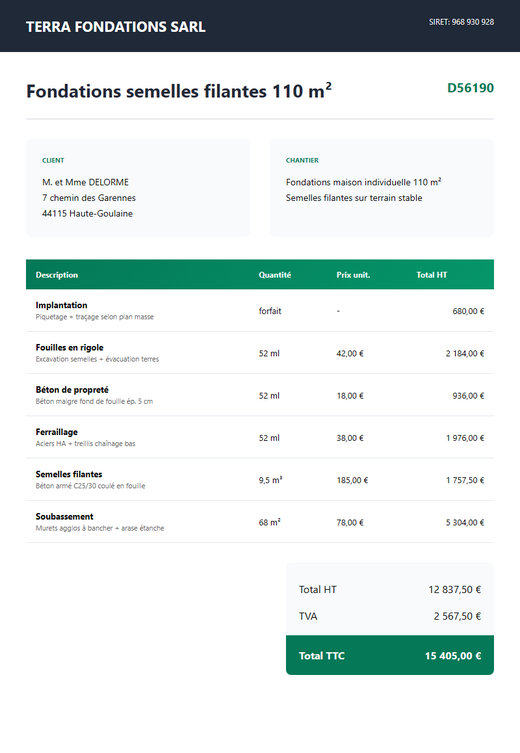Click the Fouilles en rigole total 2 184,00 €
This screenshot has height=753, width=520.
click(x=465, y=353)
